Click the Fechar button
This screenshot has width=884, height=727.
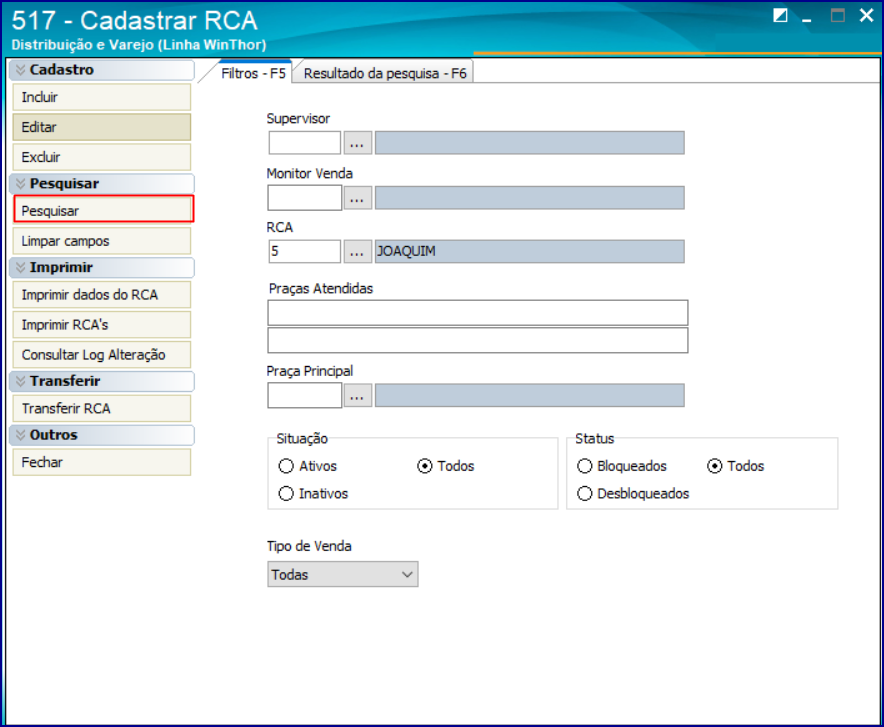click(x=102, y=463)
